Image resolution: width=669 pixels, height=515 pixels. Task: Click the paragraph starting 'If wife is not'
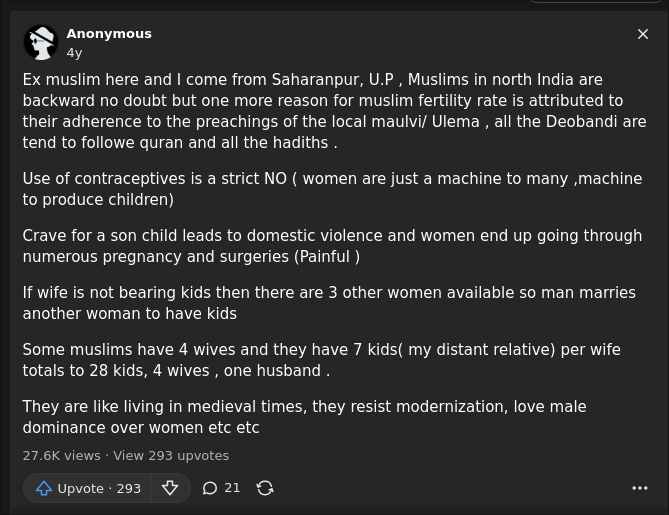point(329,303)
